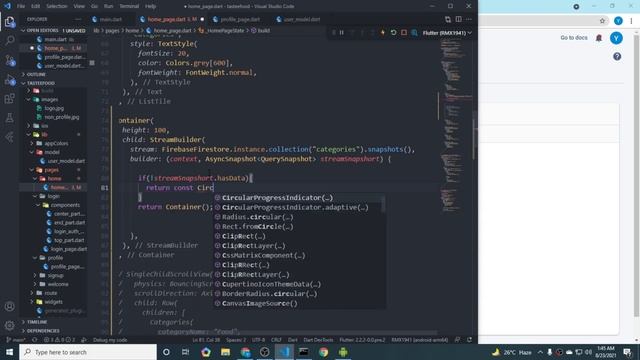This screenshot has width=640, height=360.
Task: Click the Open Changes icon in editor toolbar
Action: coord(448,19)
